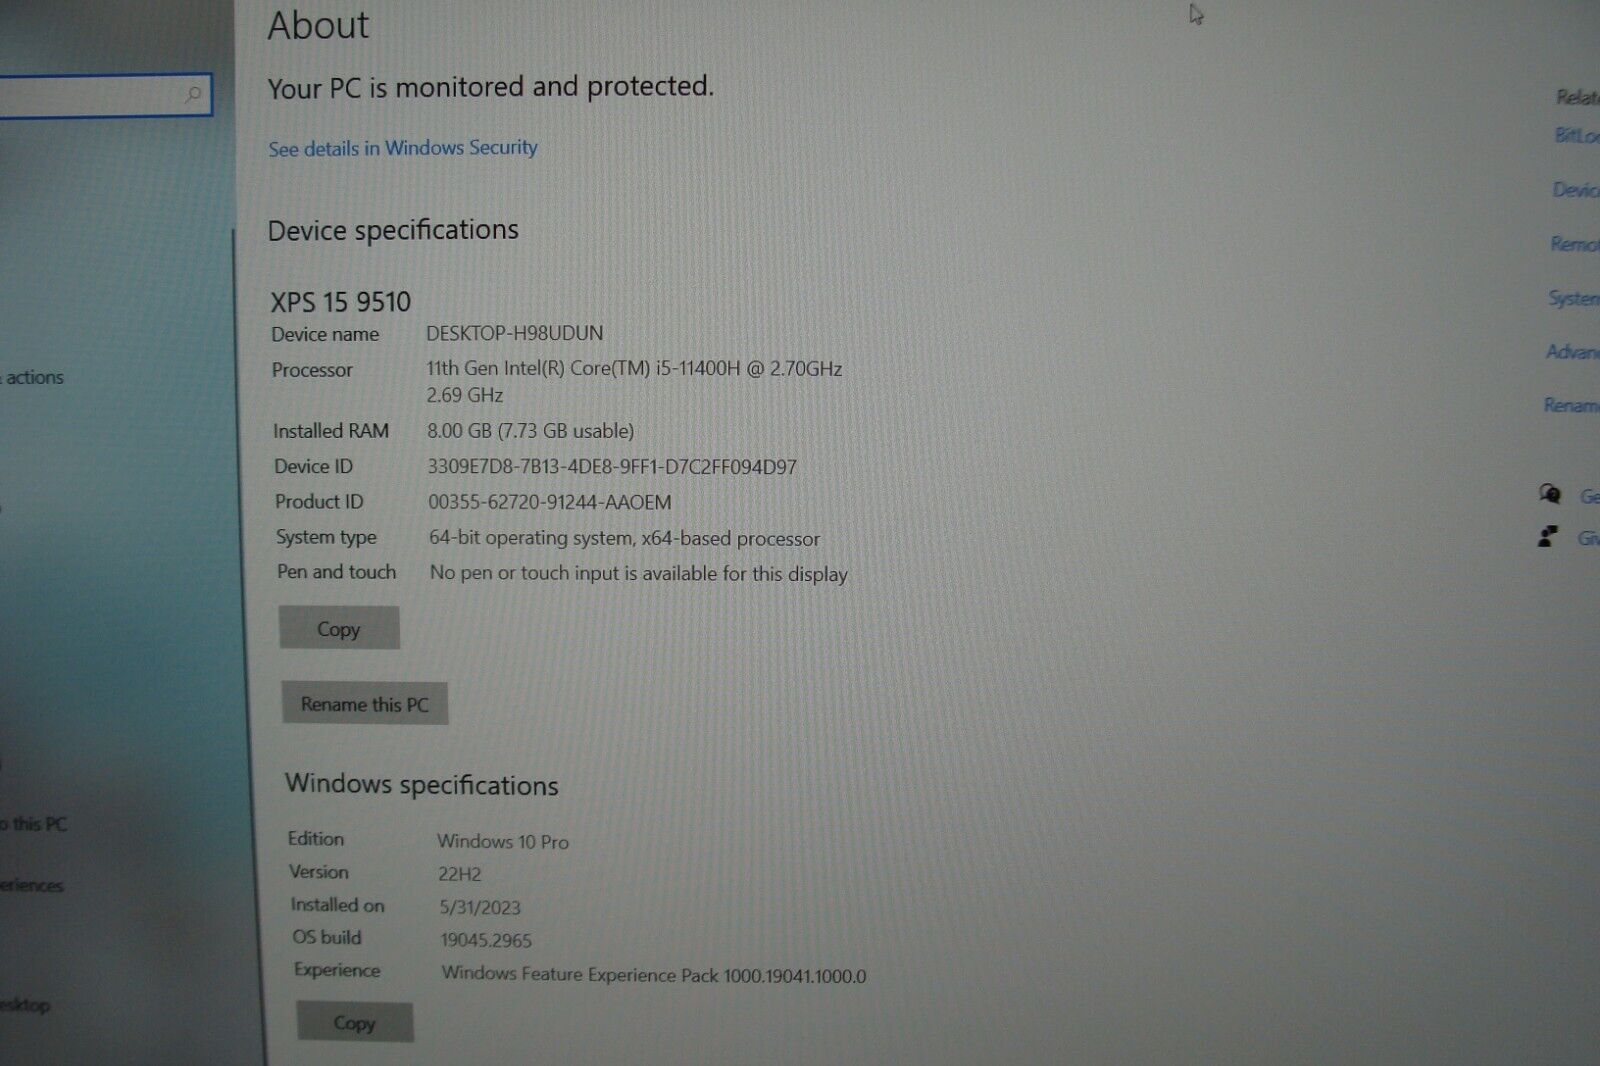Viewport: 1600px width, 1066px height.
Task: Open Device Manager related link
Action: click(1576, 189)
